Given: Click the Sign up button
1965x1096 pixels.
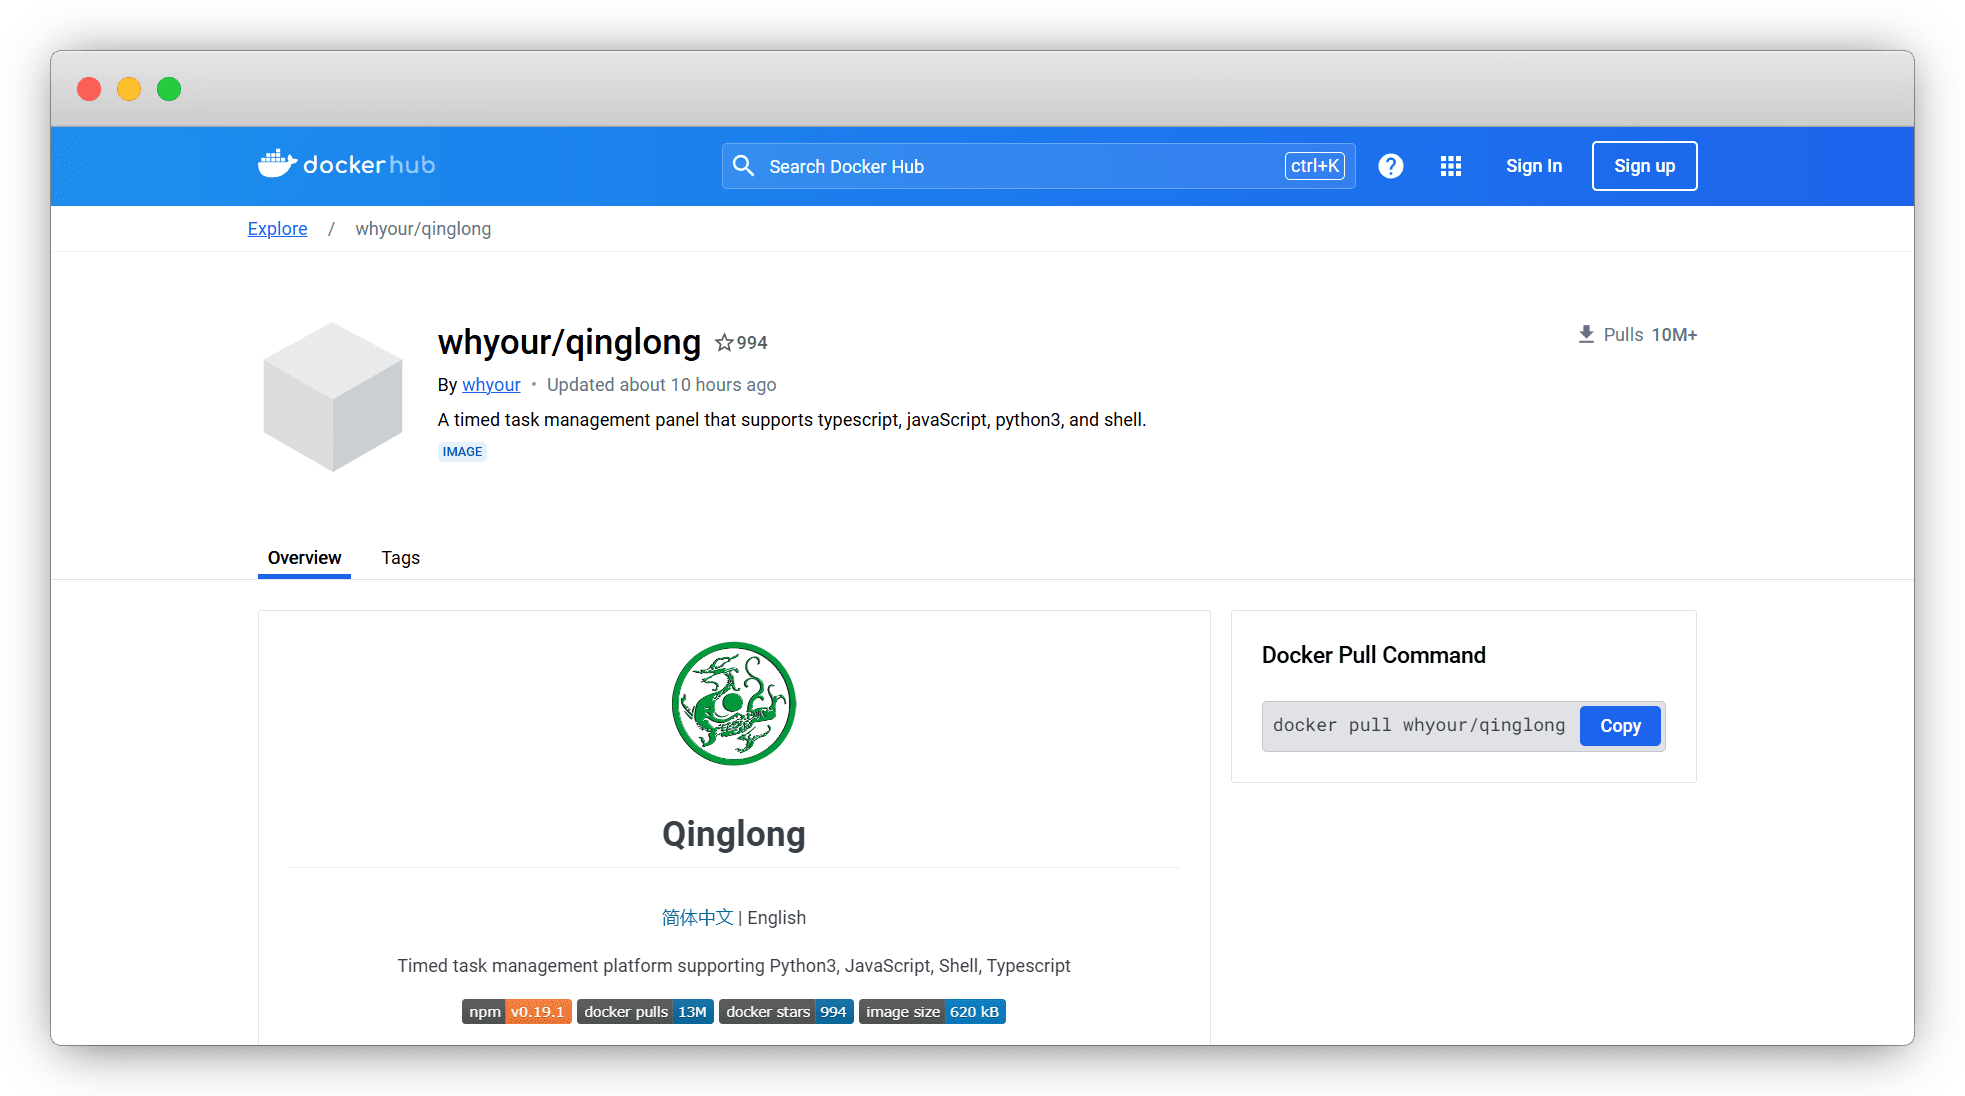Looking at the screenshot, I should pos(1644,166).
